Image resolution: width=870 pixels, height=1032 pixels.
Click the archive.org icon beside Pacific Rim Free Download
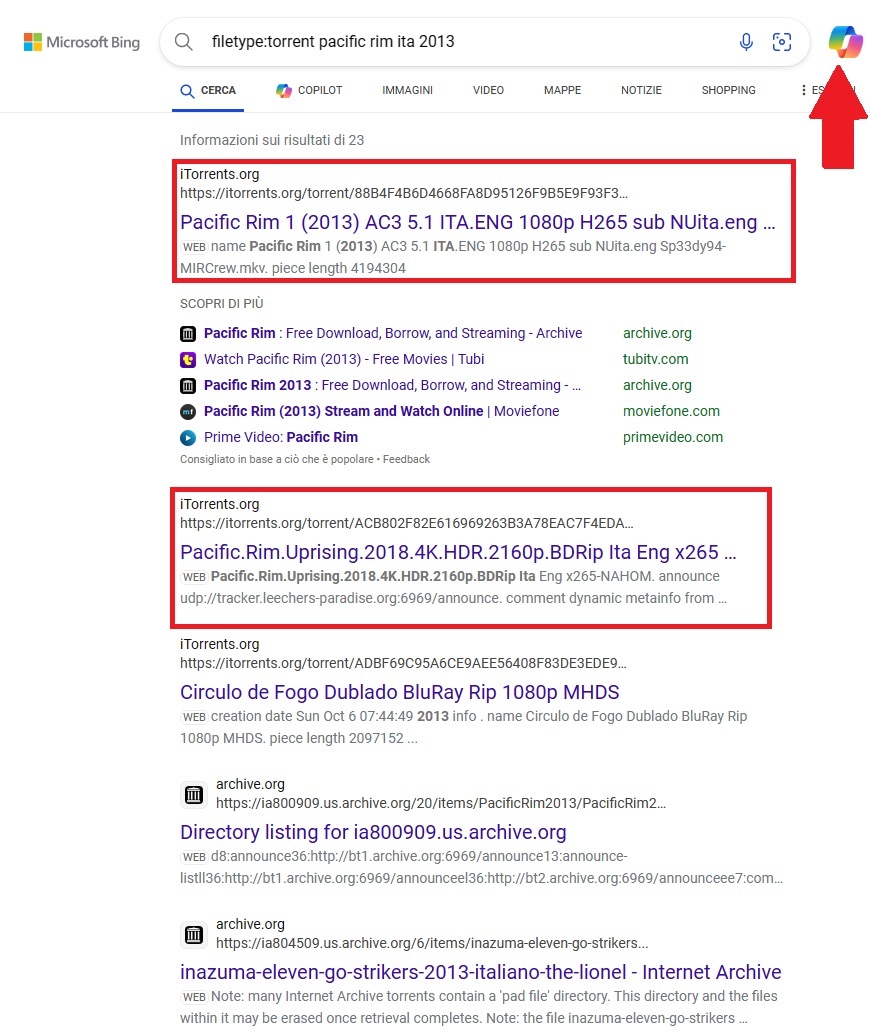pyautogui.click(x=188, y=334)
